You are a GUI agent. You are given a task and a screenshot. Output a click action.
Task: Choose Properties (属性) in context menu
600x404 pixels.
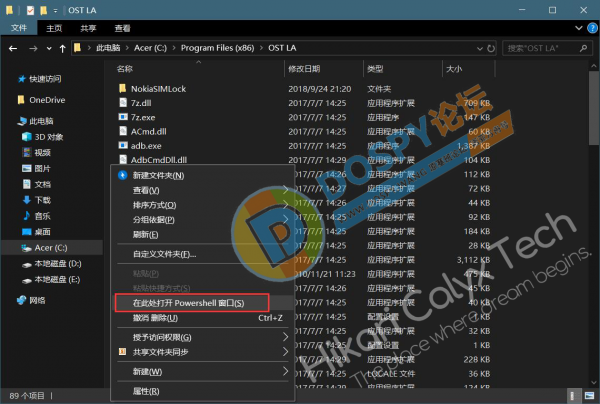(203, 391)
